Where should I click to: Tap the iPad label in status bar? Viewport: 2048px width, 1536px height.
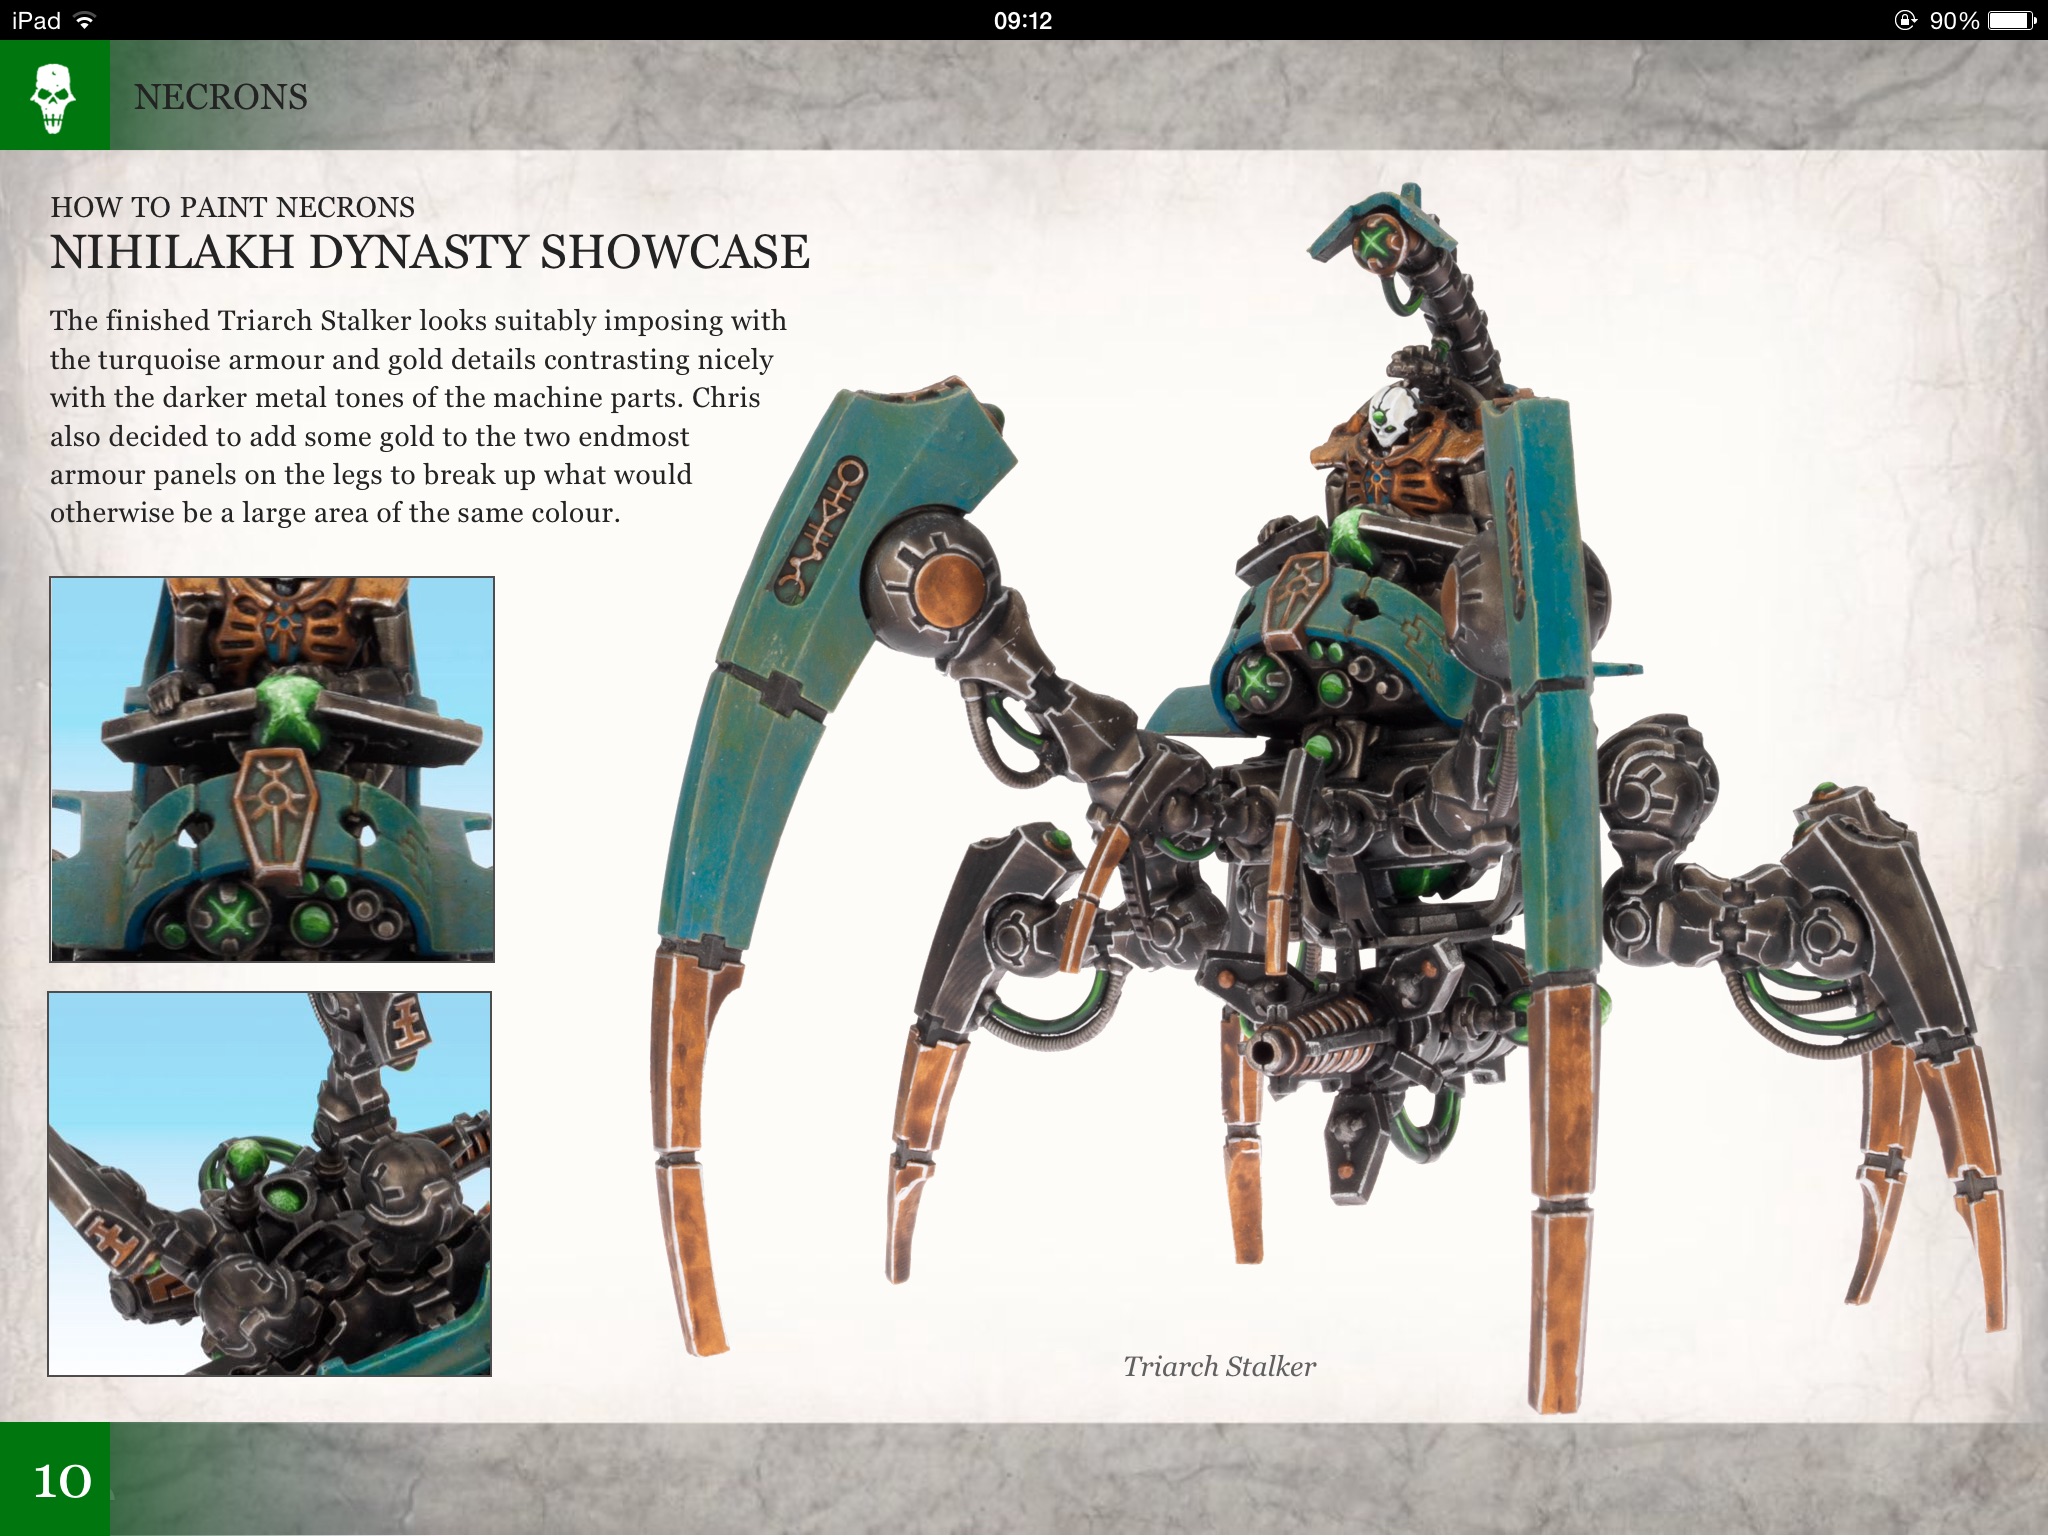point(36,20)
